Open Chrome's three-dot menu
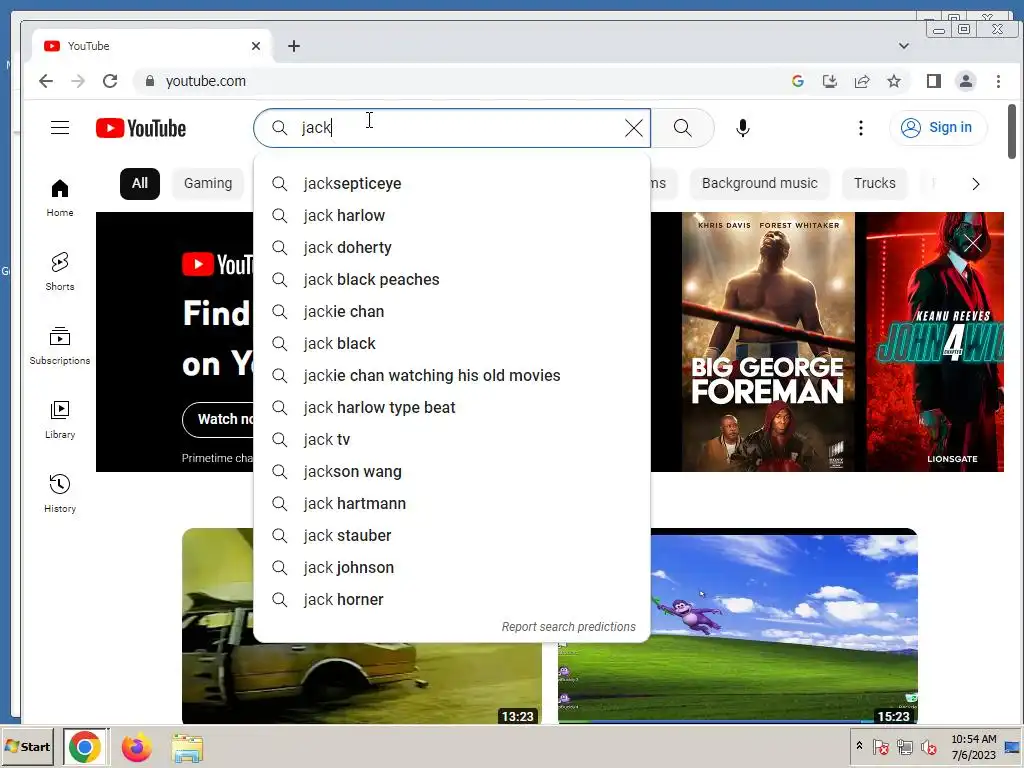Viewport: 1024px width, 768px height. click(999, 81)
